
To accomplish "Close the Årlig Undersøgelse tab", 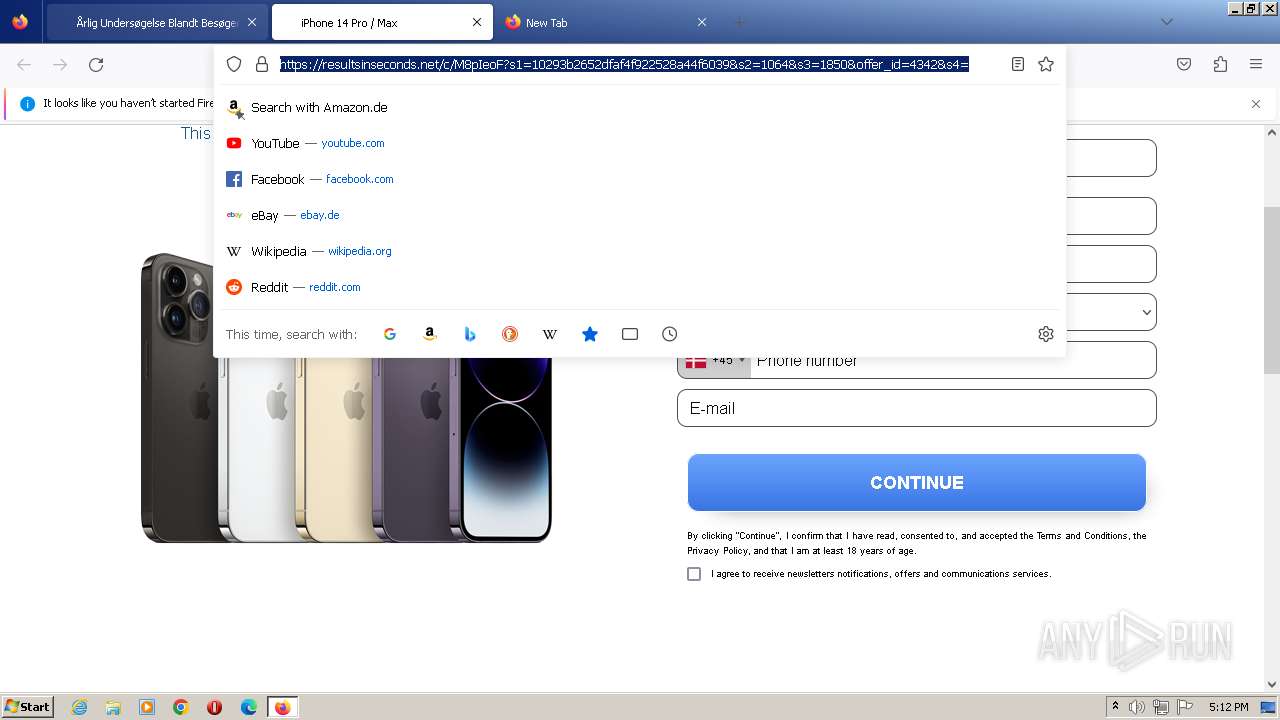I will [x=251, y=22].
